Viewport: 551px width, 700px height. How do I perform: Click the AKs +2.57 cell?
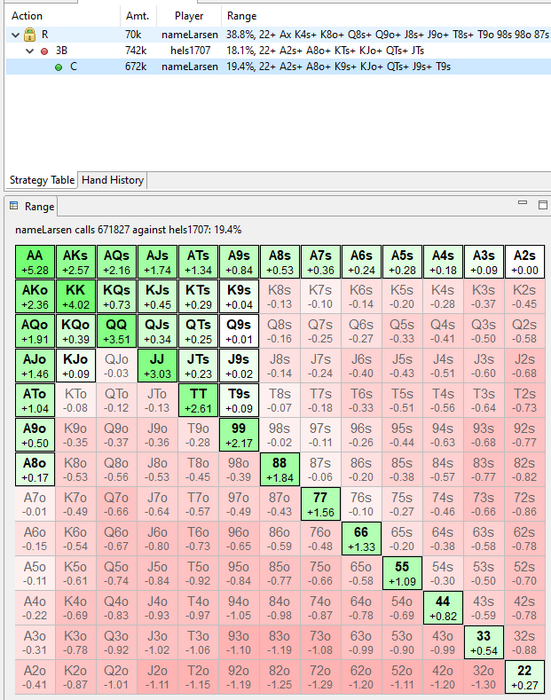coord(75,262)
